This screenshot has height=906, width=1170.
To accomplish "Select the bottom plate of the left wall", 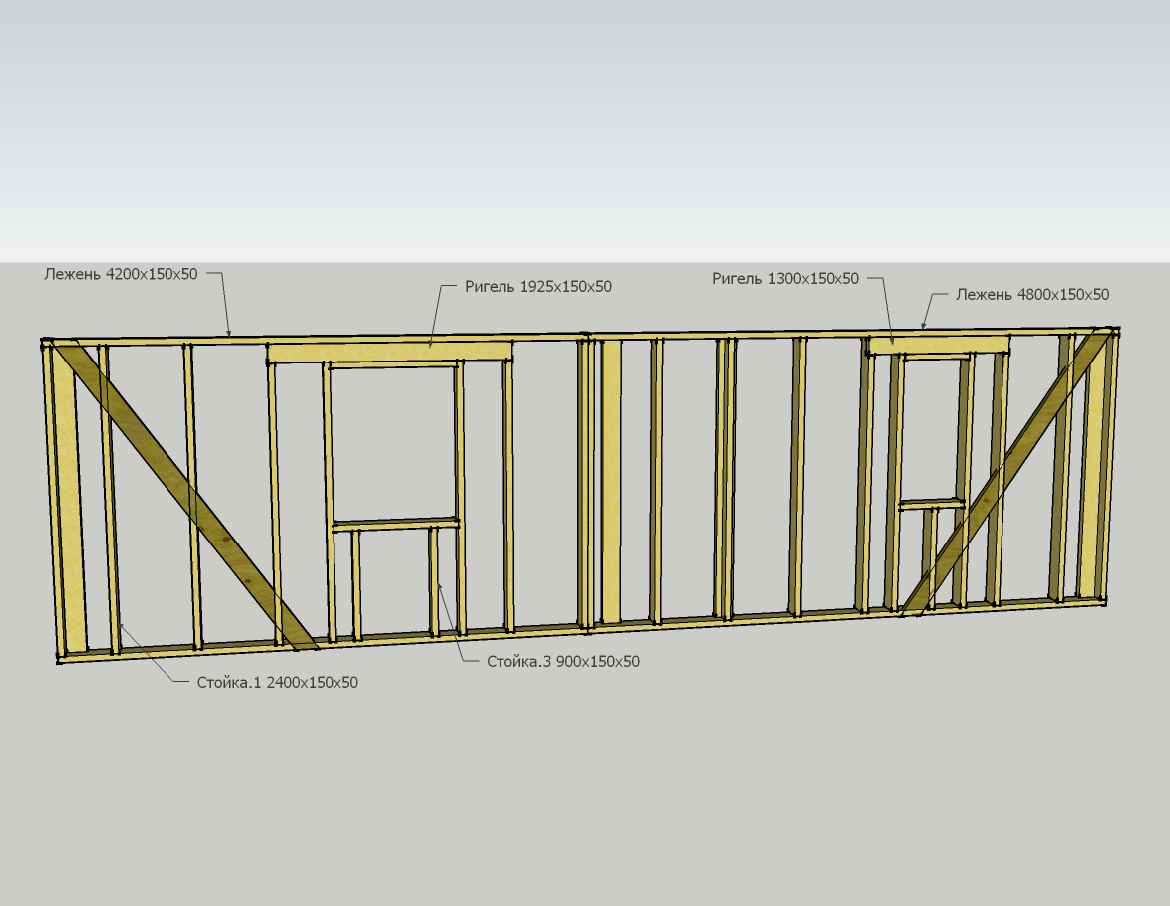I will 320,642.
